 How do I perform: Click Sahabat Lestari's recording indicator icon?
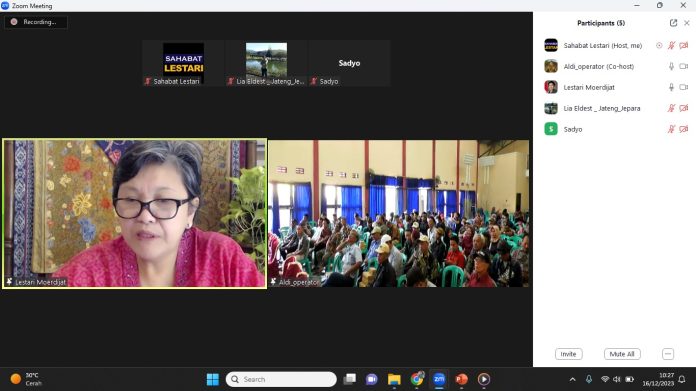[x=659, y=45]
